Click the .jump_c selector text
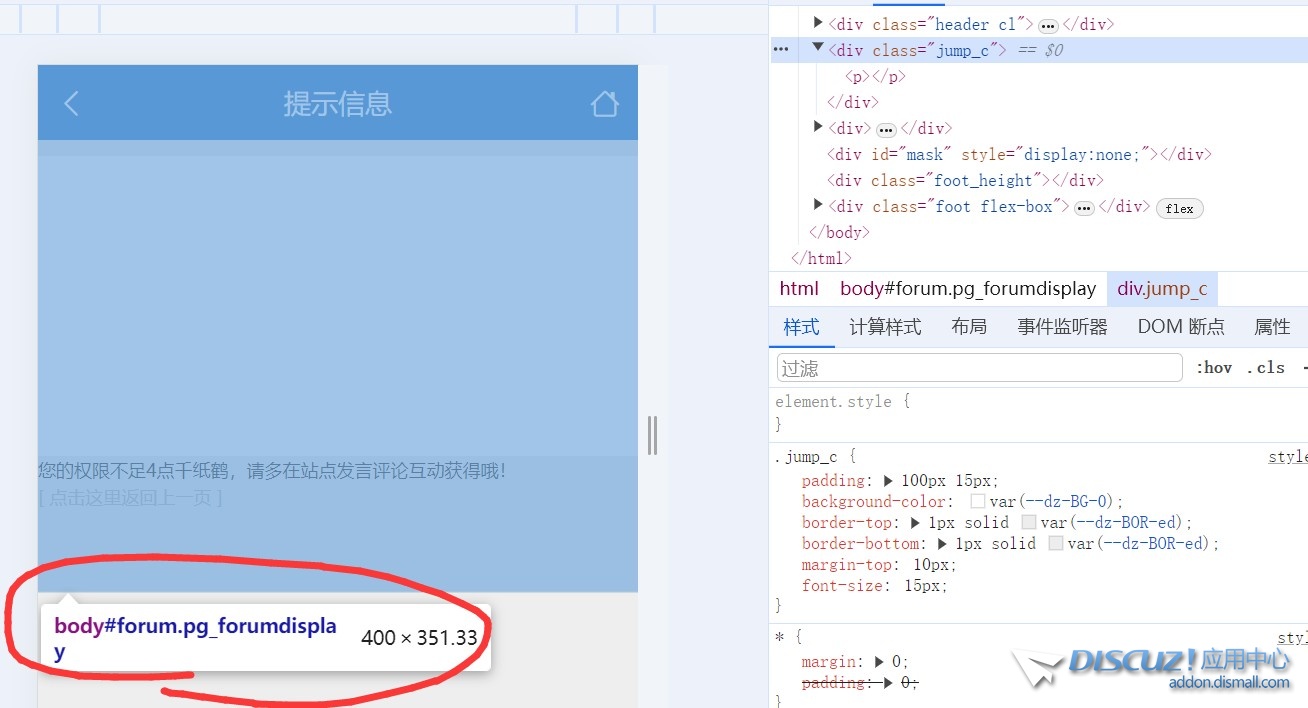The width and height of the screenshot is (1308, 708). coord(806,458)
